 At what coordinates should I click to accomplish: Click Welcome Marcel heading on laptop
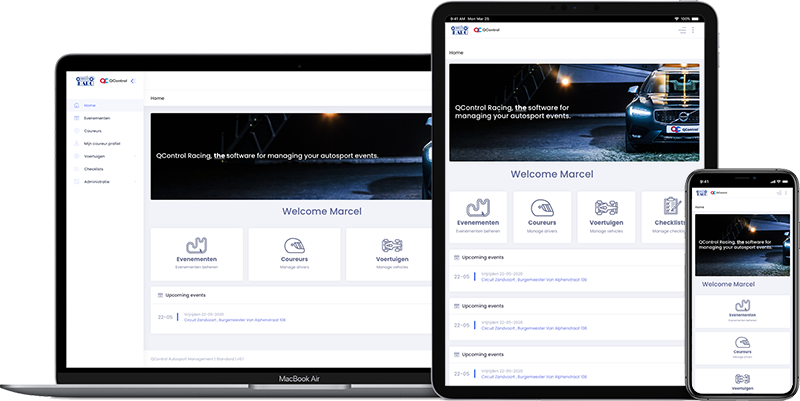(321, 211)
